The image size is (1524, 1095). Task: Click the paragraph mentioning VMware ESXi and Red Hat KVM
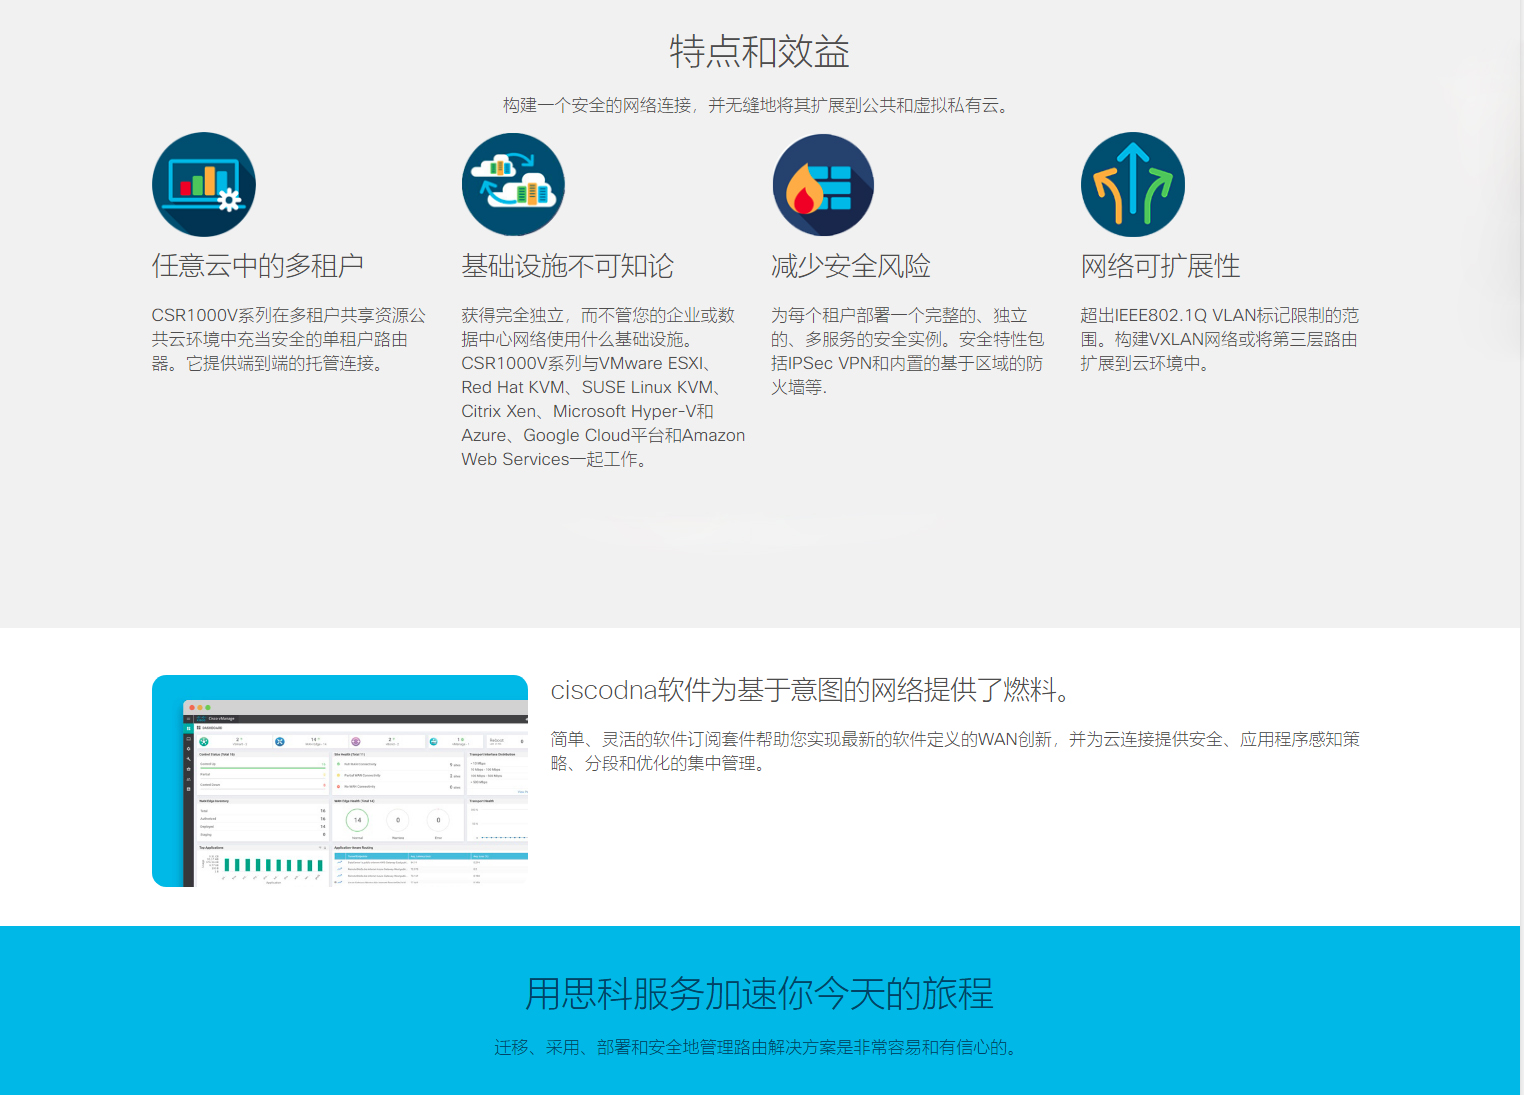coord(602,387)
